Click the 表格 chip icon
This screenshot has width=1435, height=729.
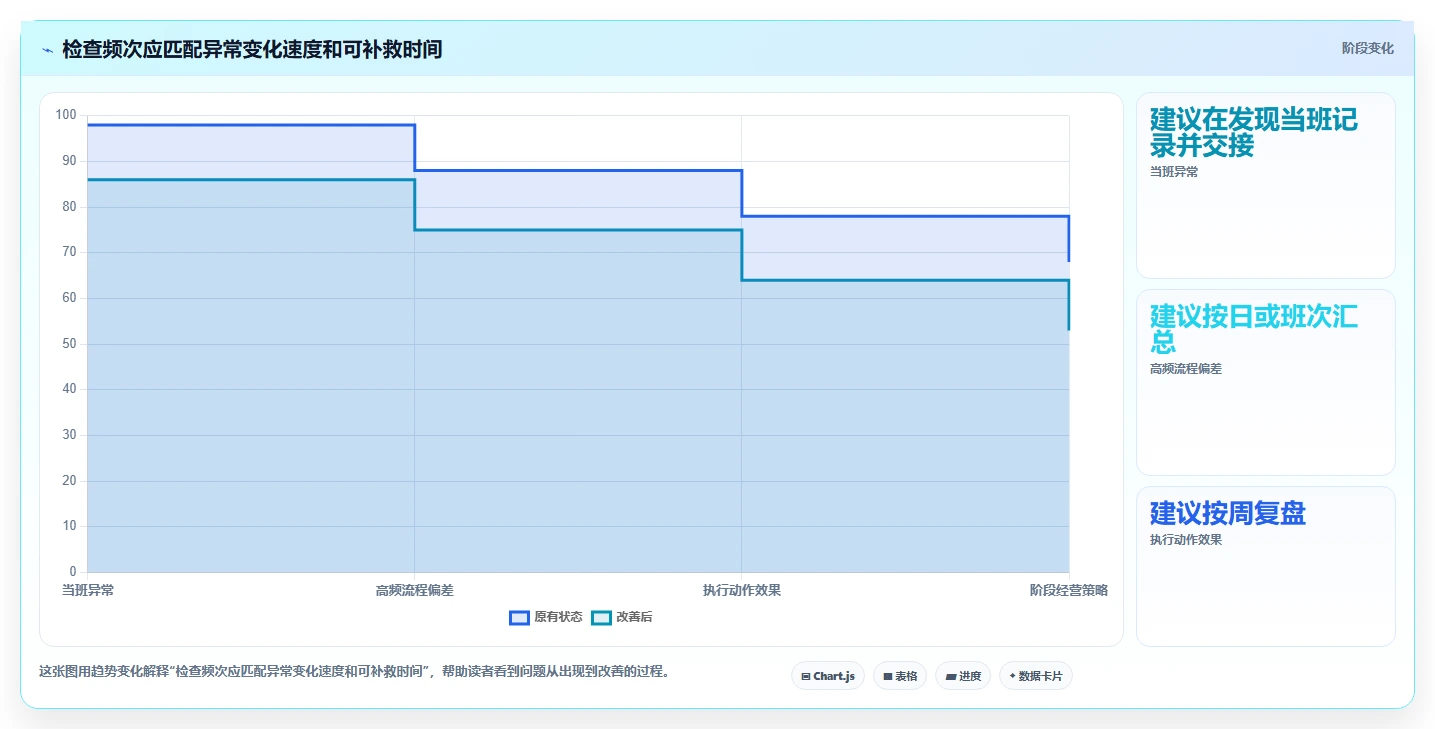[x=887, y=677]
